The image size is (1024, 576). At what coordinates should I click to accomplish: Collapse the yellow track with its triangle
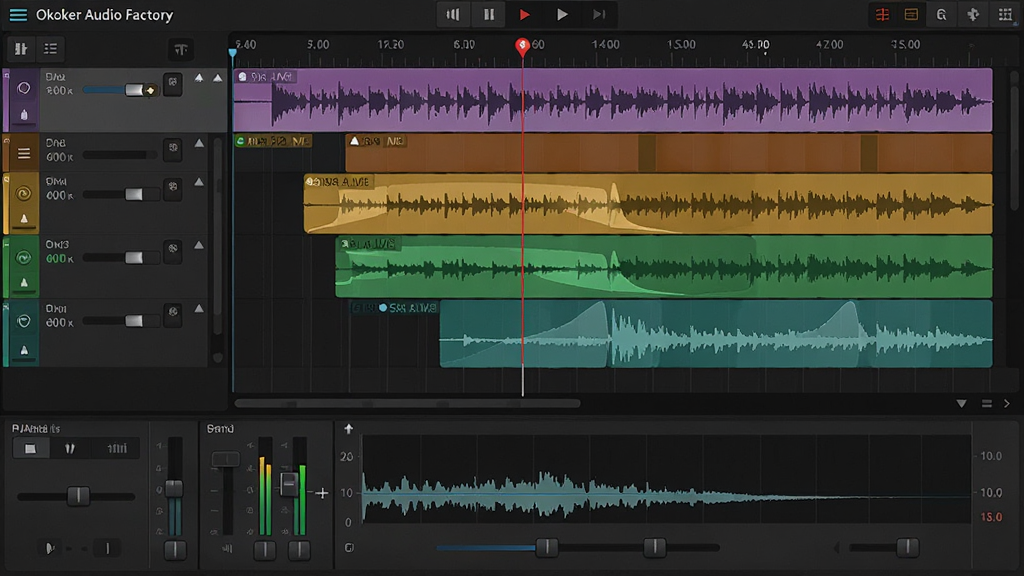coord(199,182)
